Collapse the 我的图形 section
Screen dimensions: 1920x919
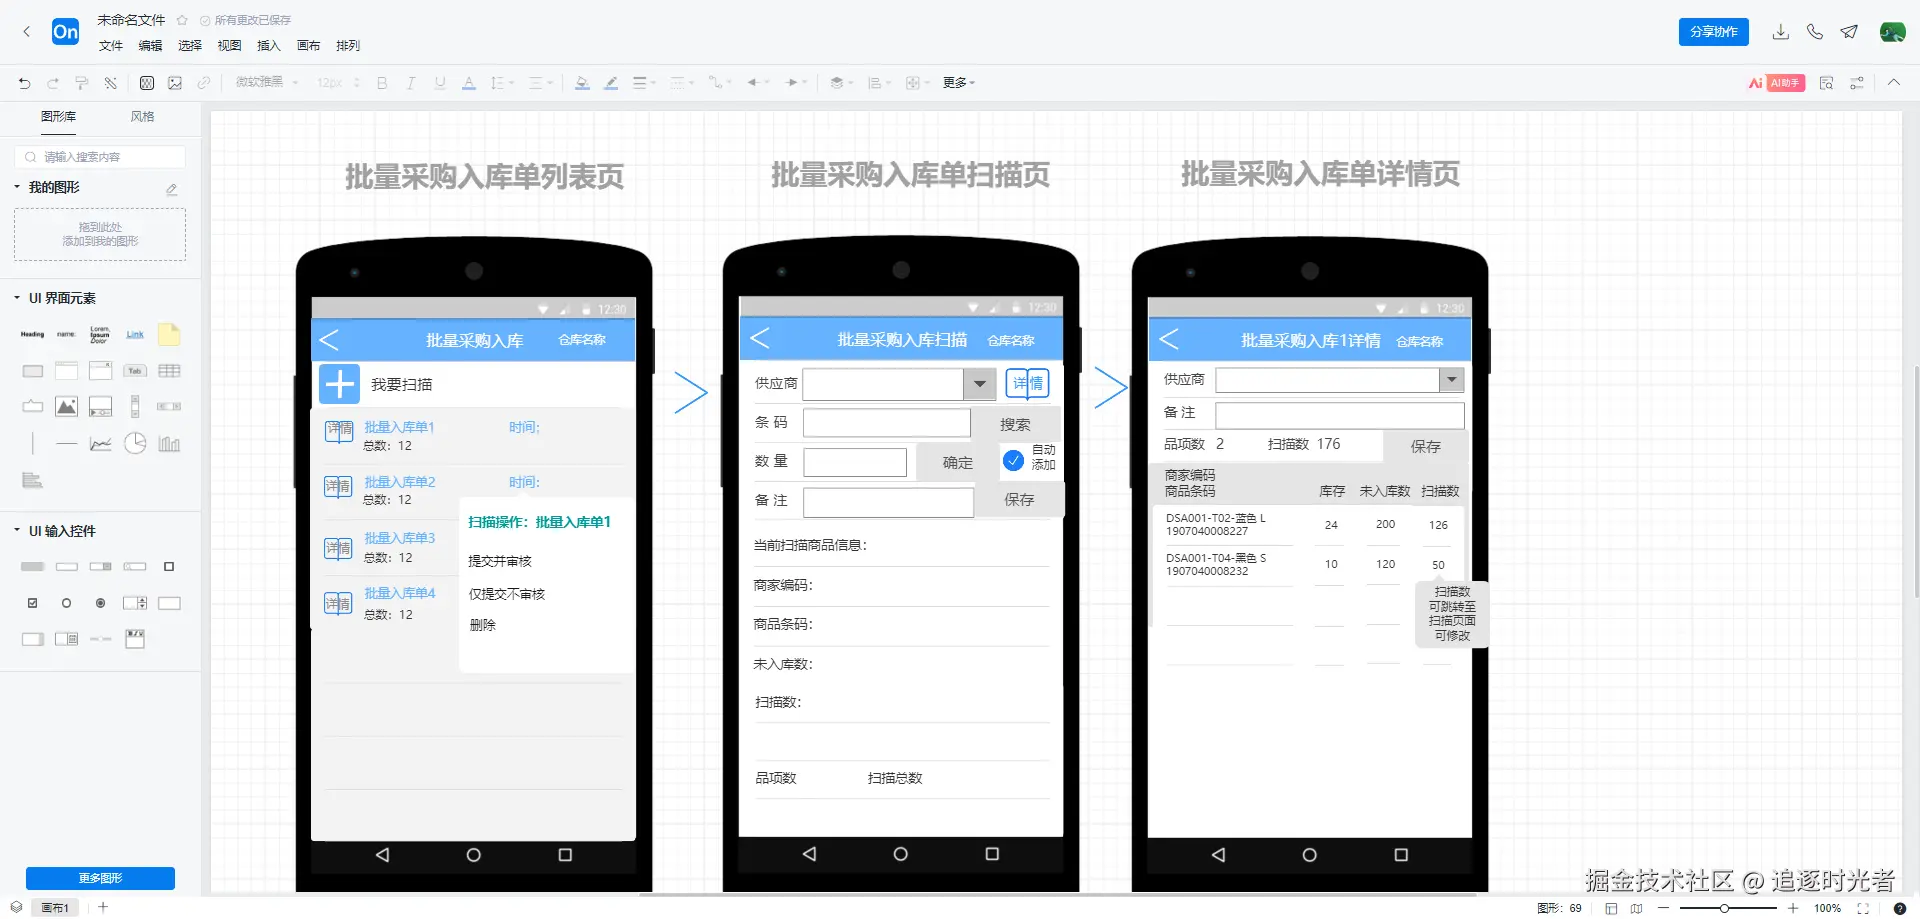click(17, 187)
